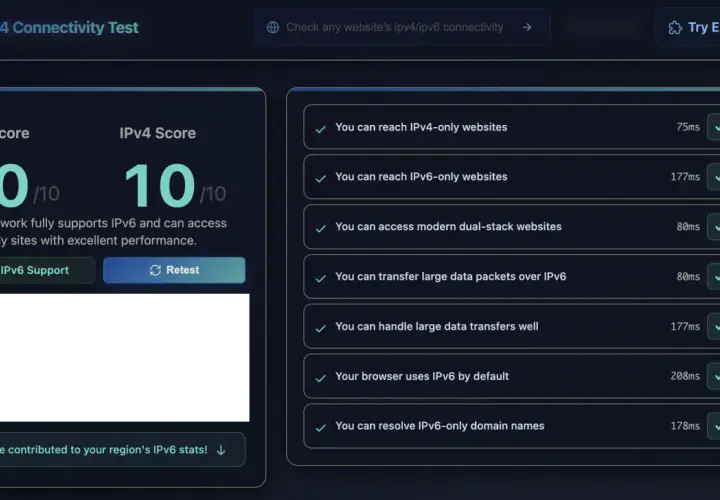Click the globe icon in the search field
The image size is (720, 500).
click(273, 28)
